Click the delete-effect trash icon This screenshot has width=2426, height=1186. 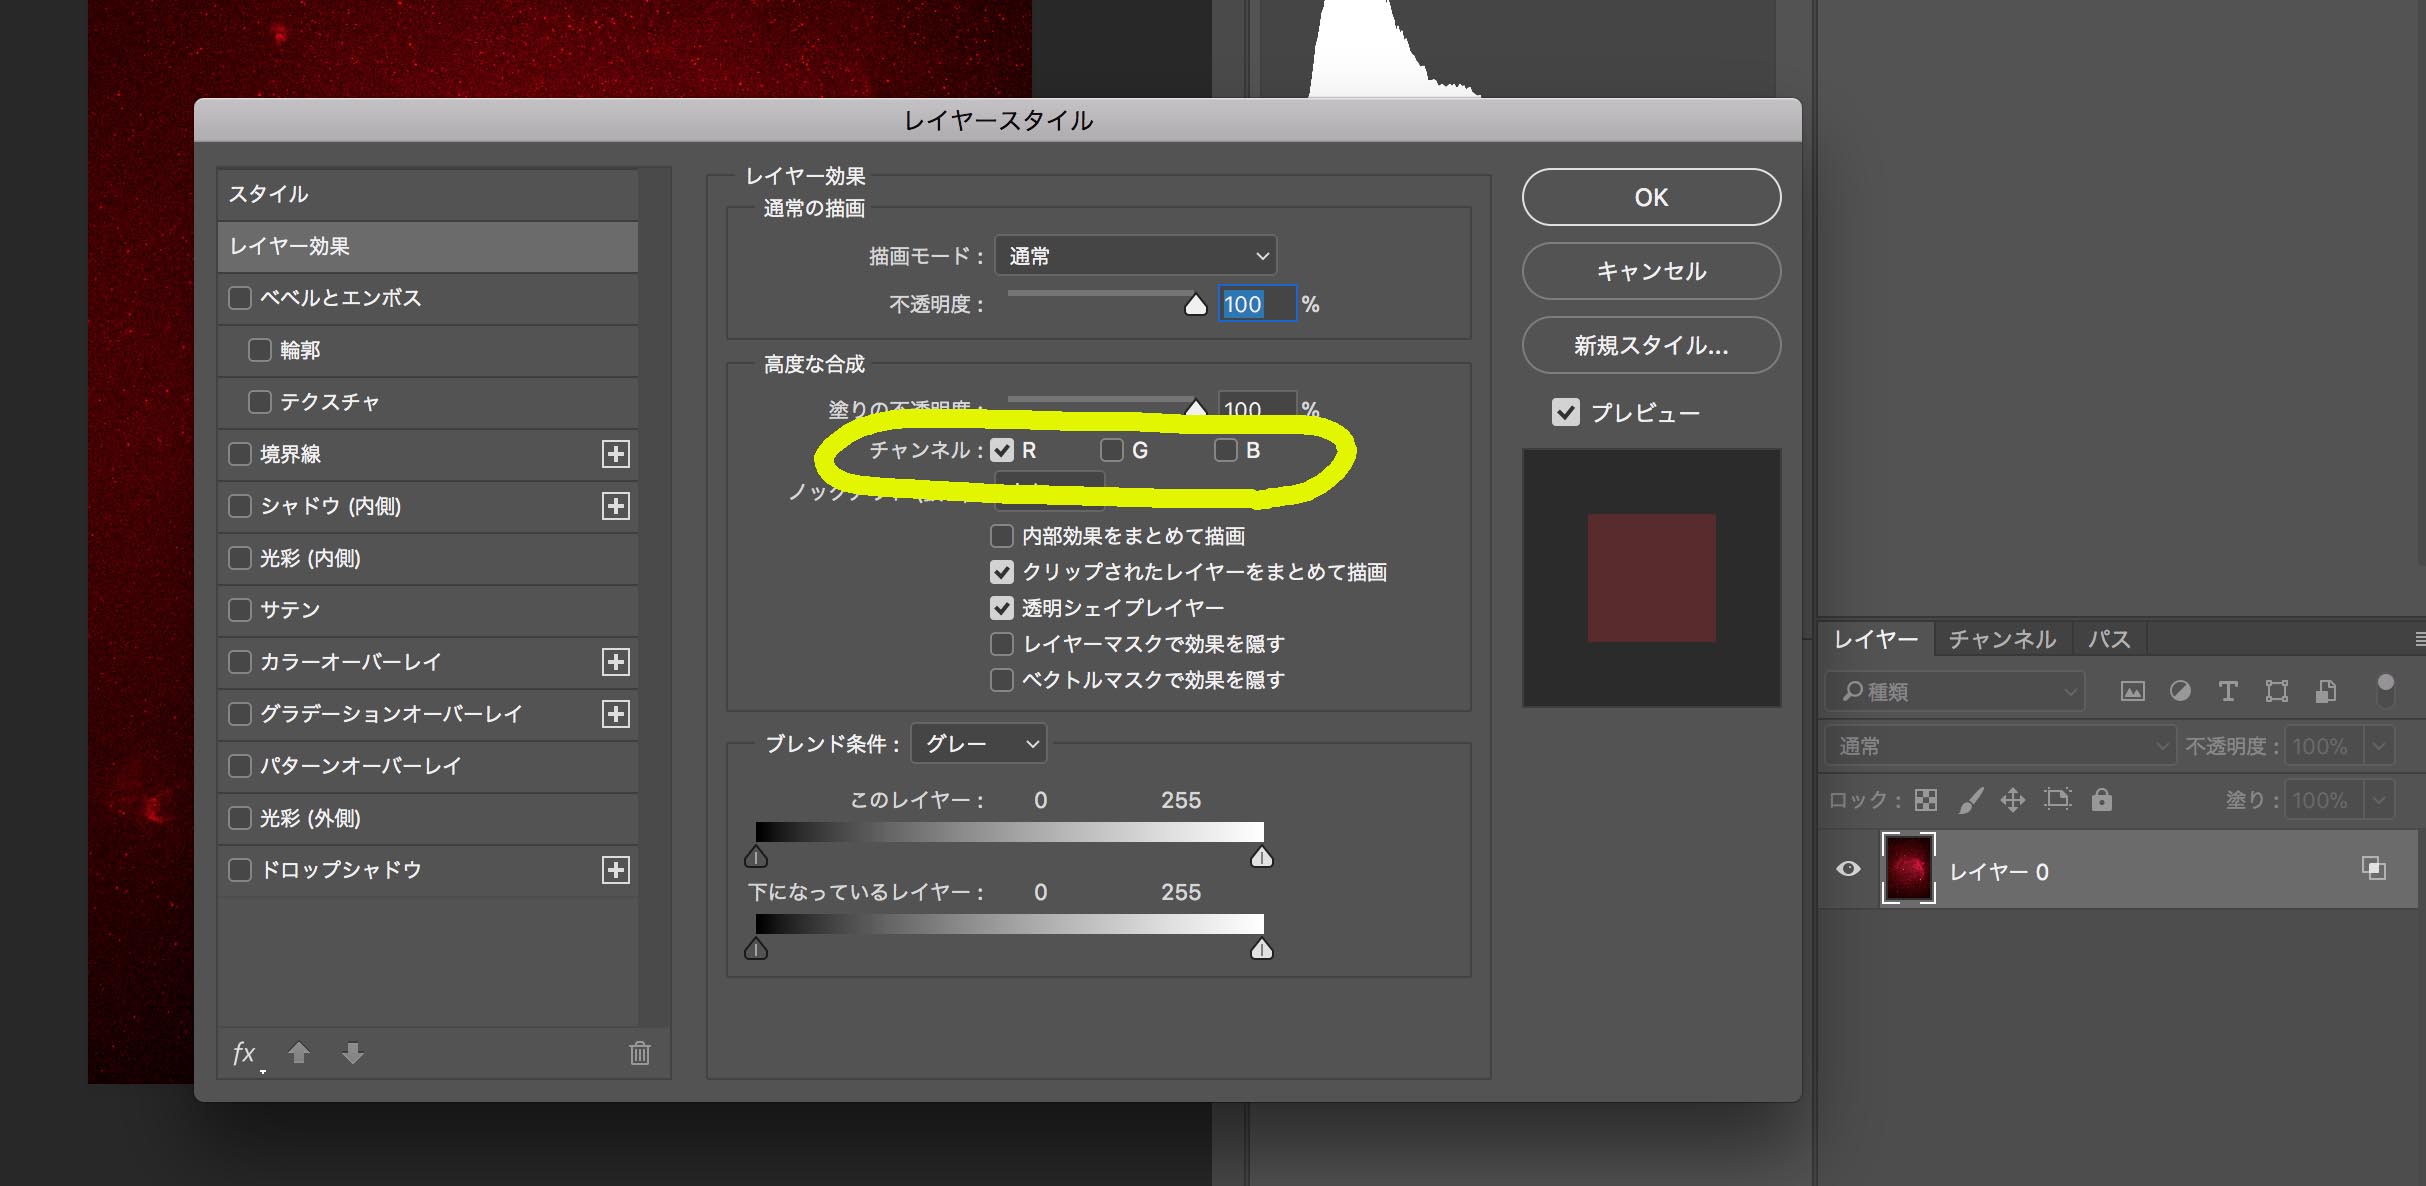(640, 1053)
